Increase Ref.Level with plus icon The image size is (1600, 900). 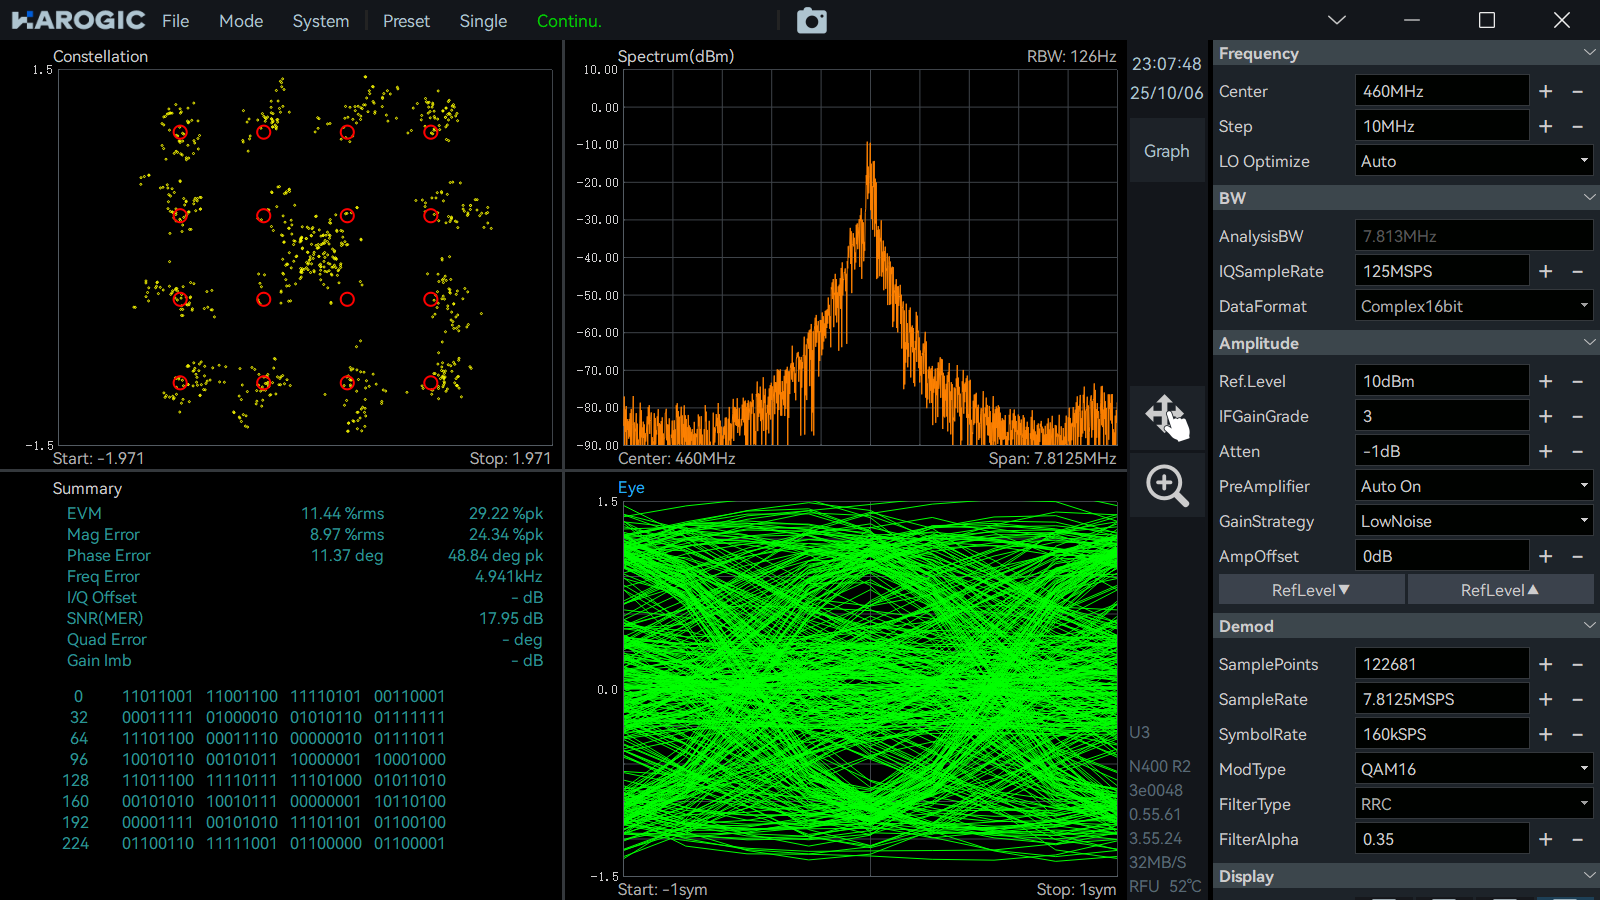1545,381
